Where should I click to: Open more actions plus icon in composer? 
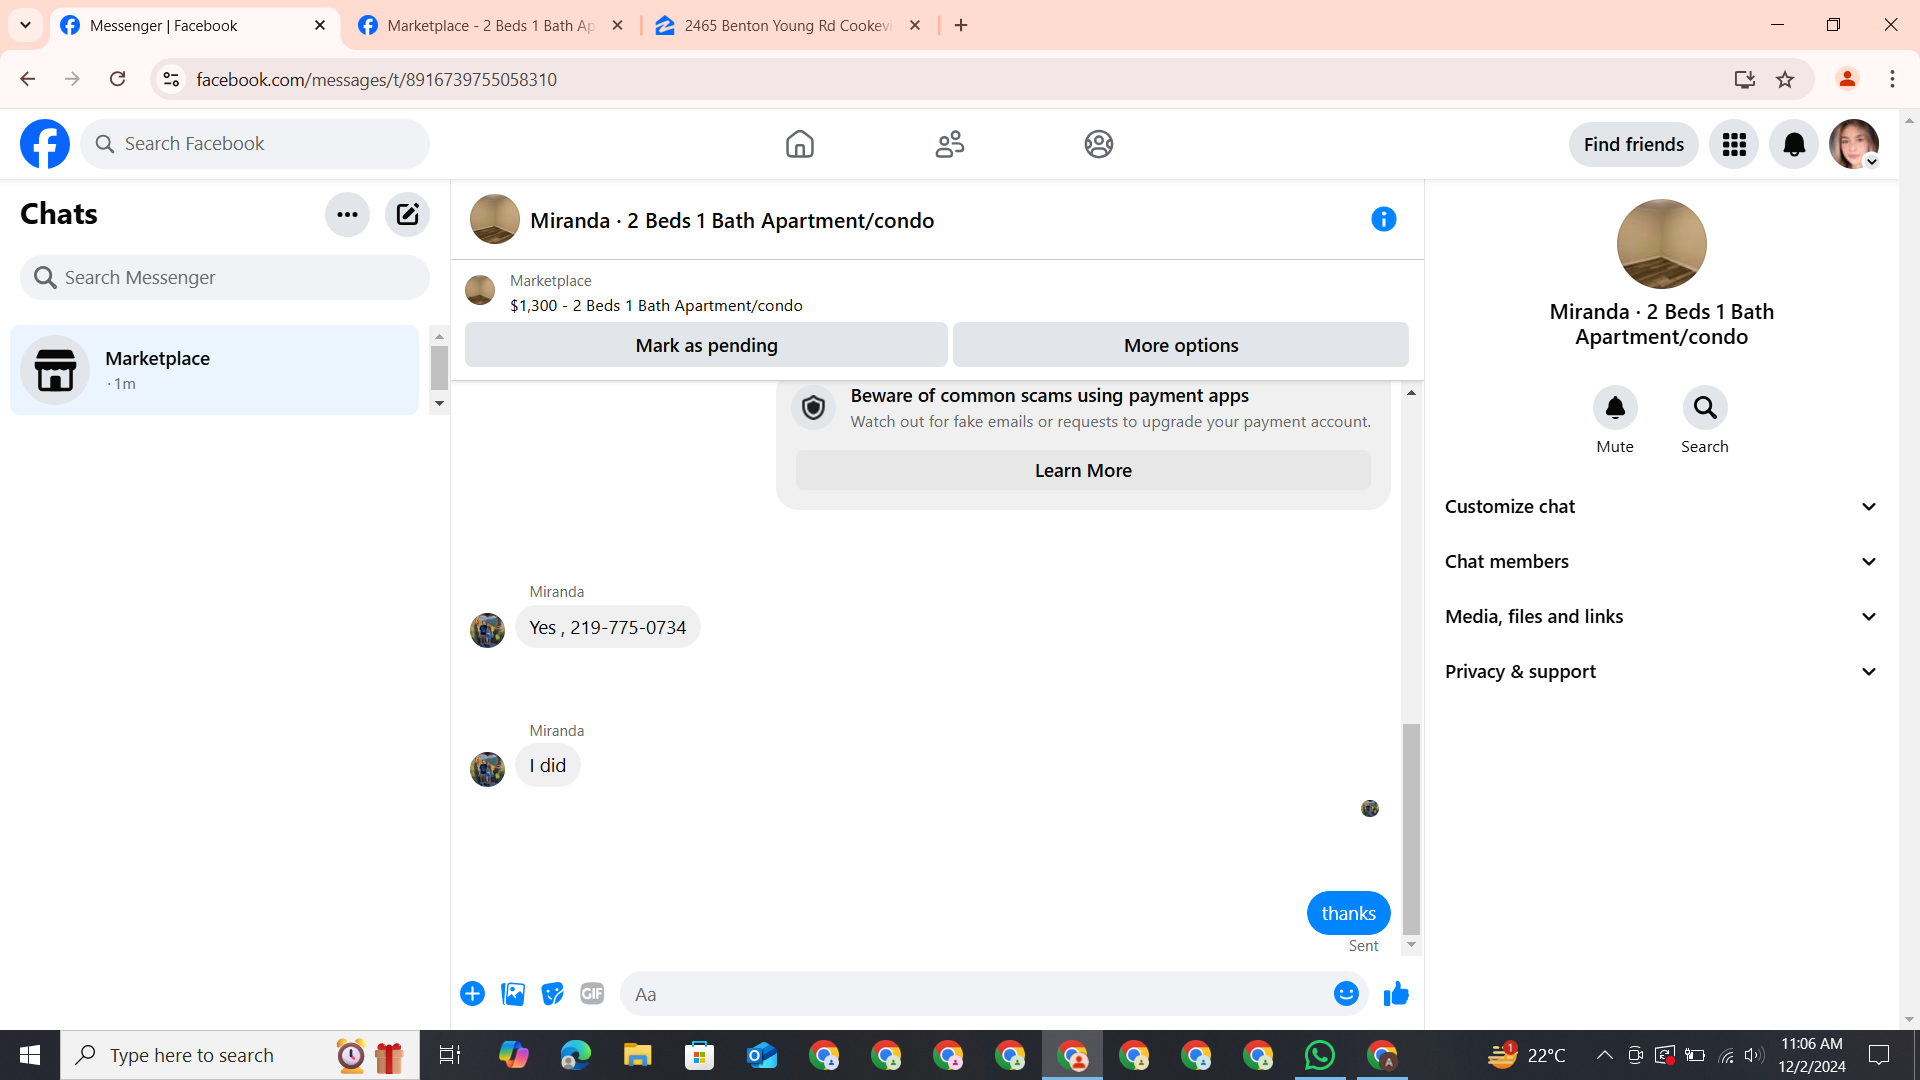(x=472, y=994)
